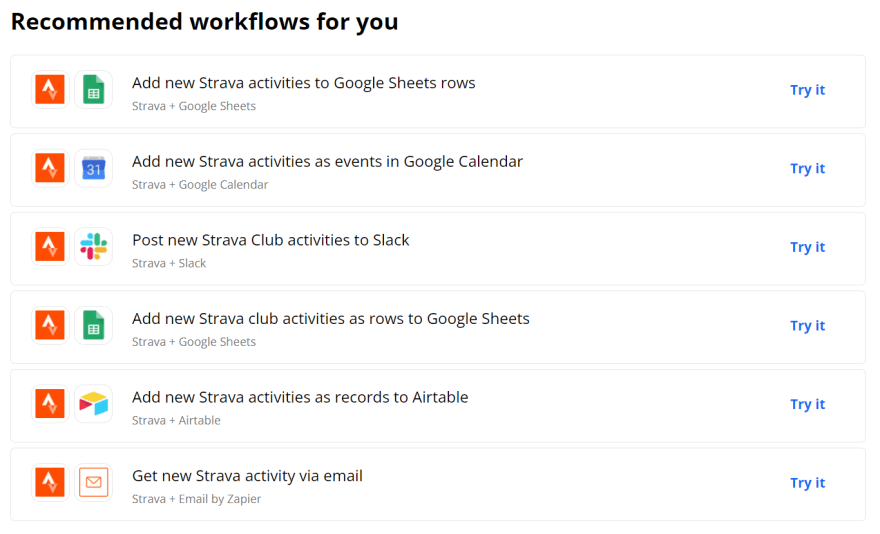Click Google Sheets icon in first workflow
880x534 pixels.
point(94,89)
